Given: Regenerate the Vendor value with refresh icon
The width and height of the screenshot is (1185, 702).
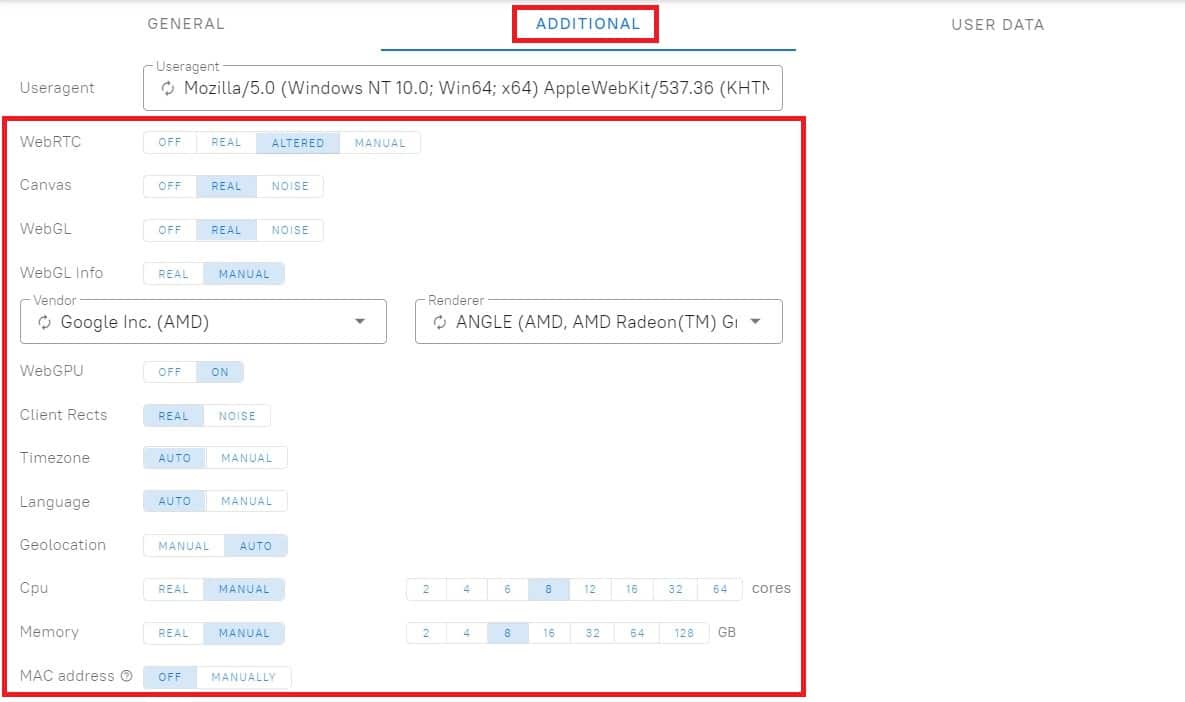Looking at the screenshot, I should click(44, 322).
